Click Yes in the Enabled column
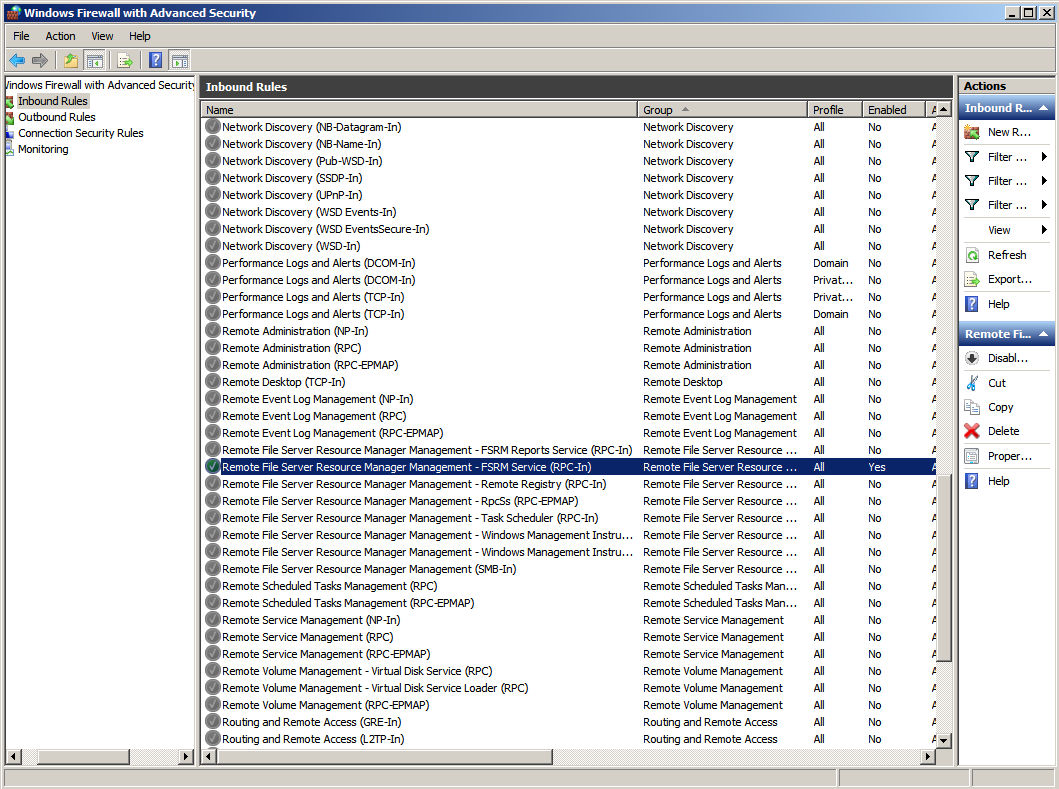This screenshot has width=1059, height=789. point(877,467)
